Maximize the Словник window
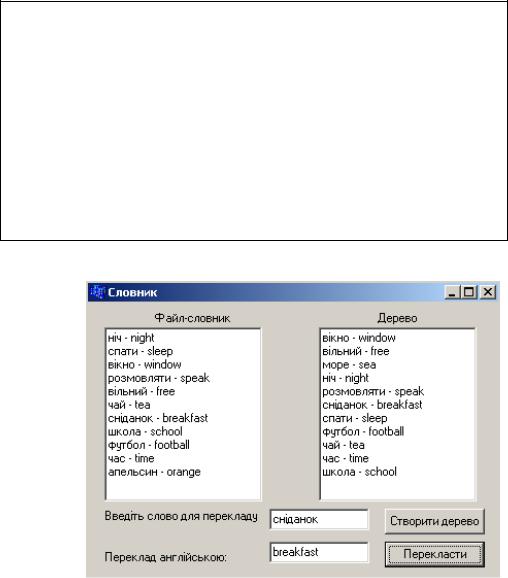 (469, 292)
